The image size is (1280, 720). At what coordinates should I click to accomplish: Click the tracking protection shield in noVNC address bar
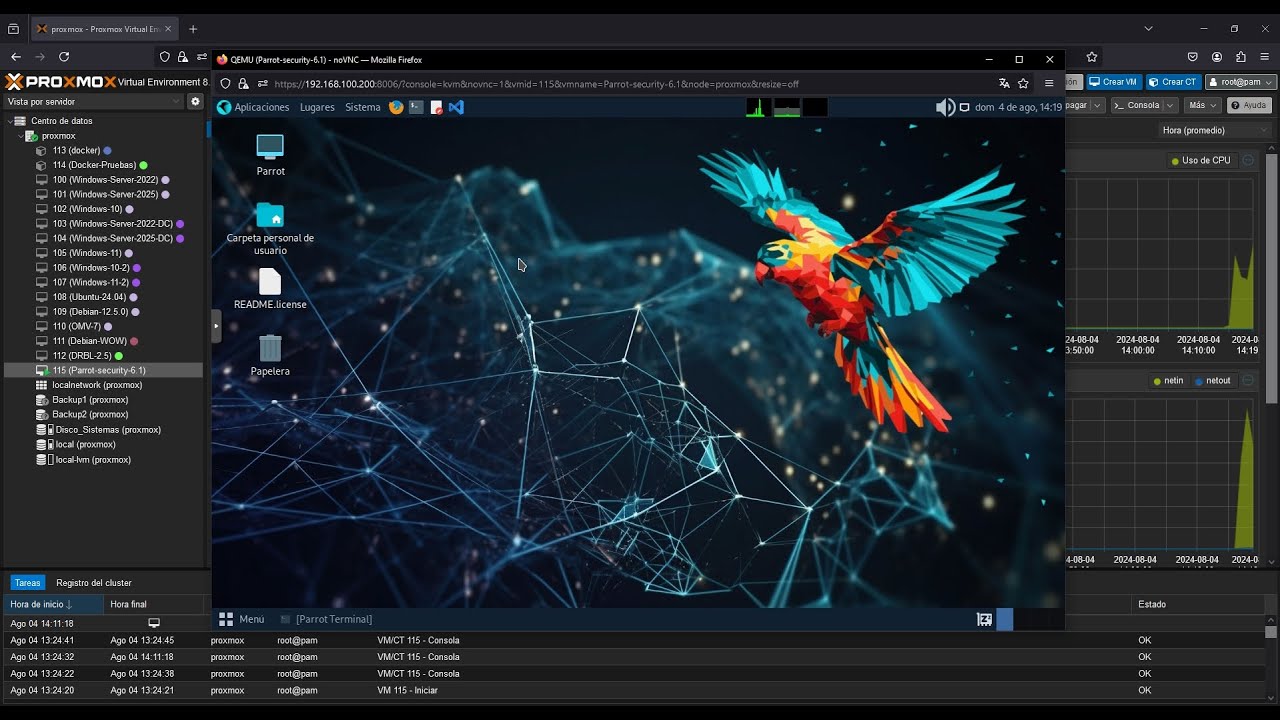coord(225,84)
